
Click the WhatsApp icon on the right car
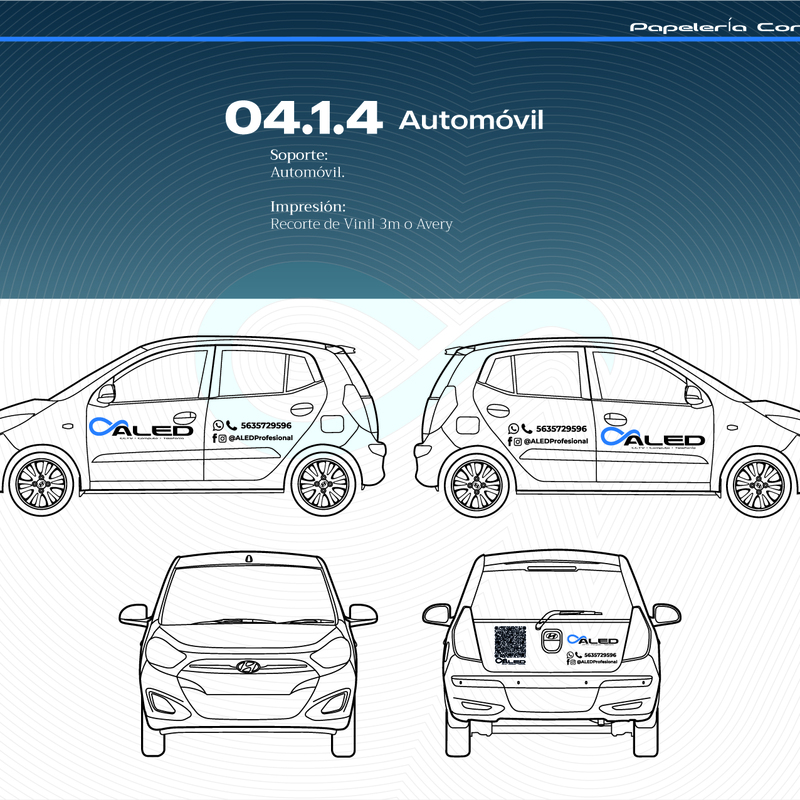pos(513,428)
